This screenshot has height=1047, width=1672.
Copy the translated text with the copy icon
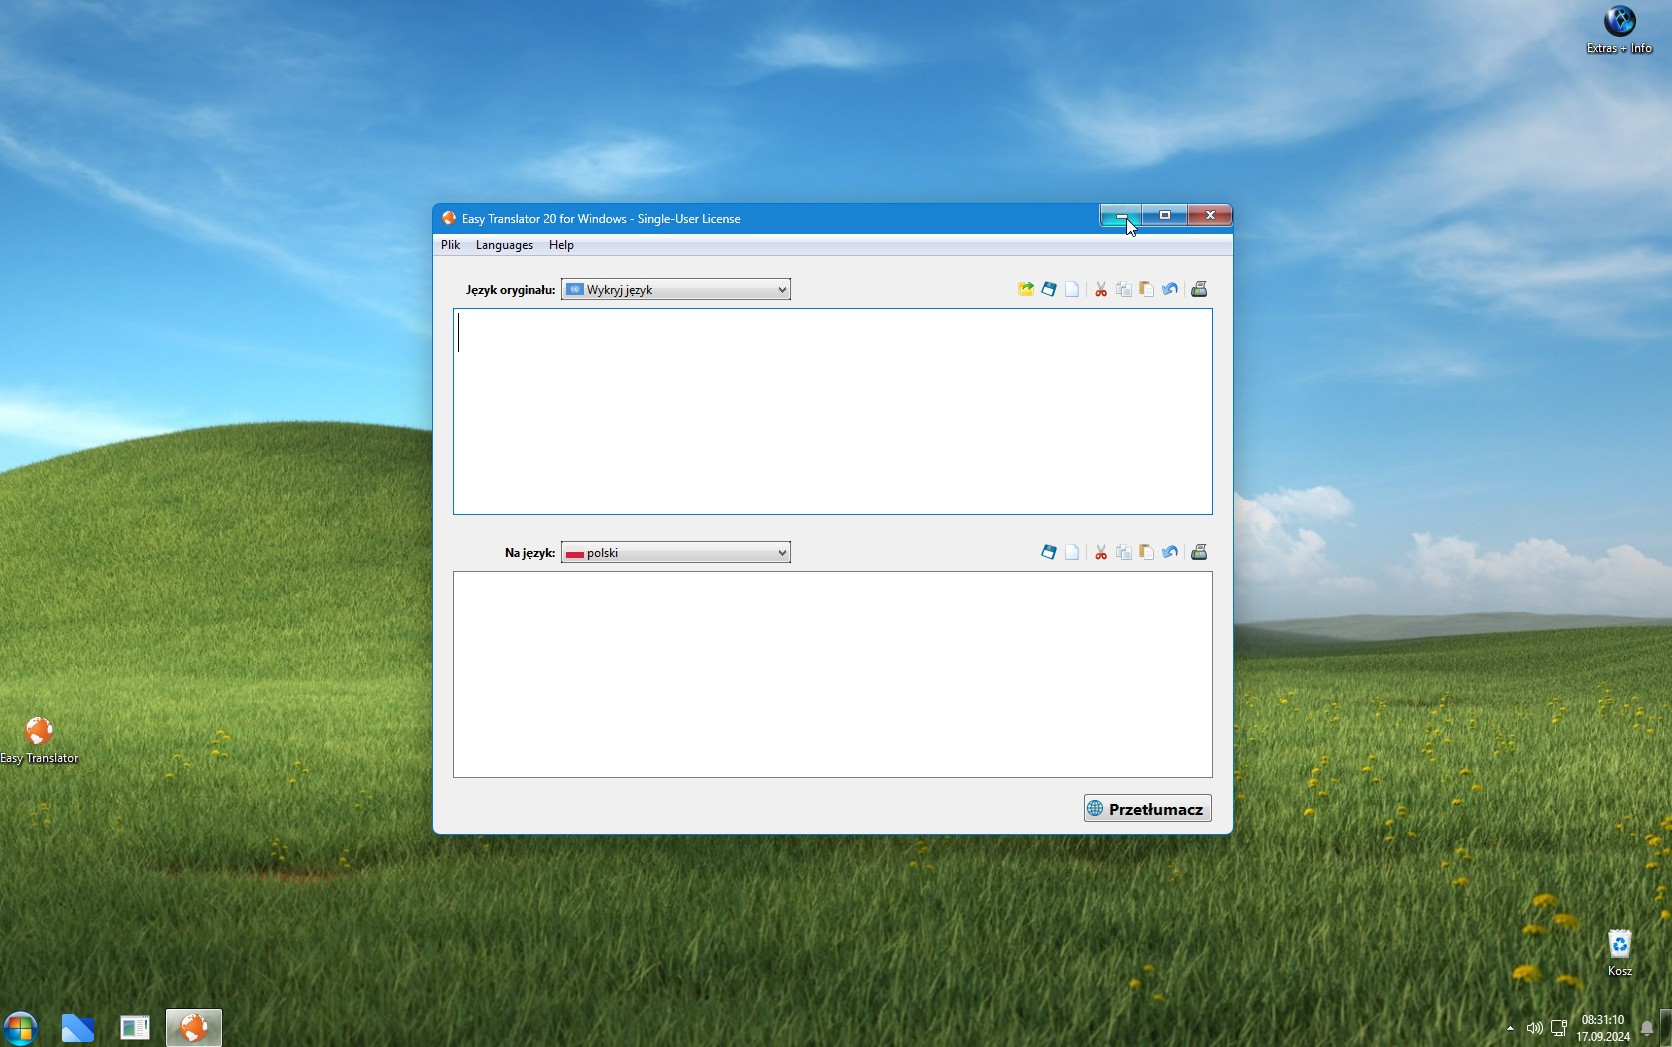click(1124, 553)
